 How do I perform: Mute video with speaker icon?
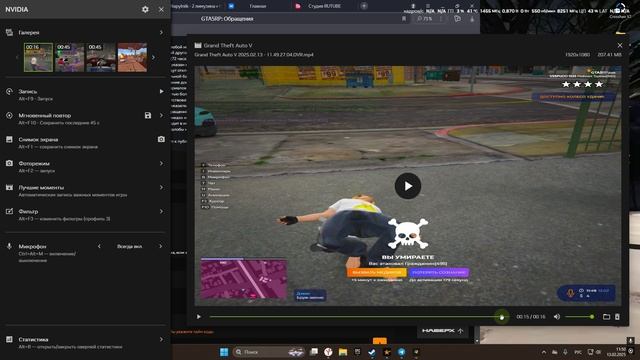557,317
